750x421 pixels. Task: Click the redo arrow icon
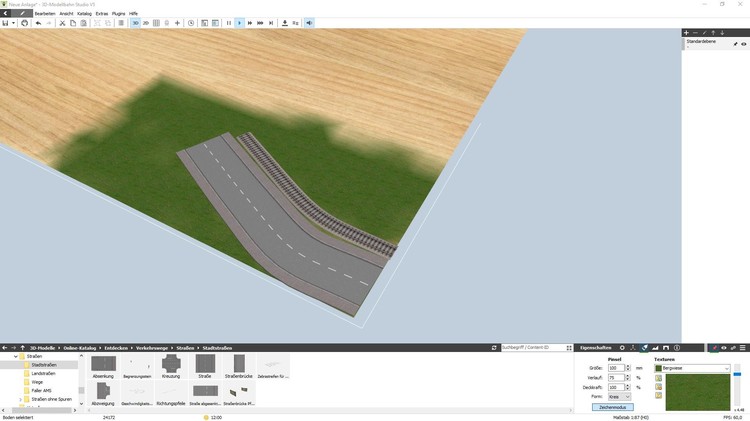pyautogui.click(x=49, y=23)
